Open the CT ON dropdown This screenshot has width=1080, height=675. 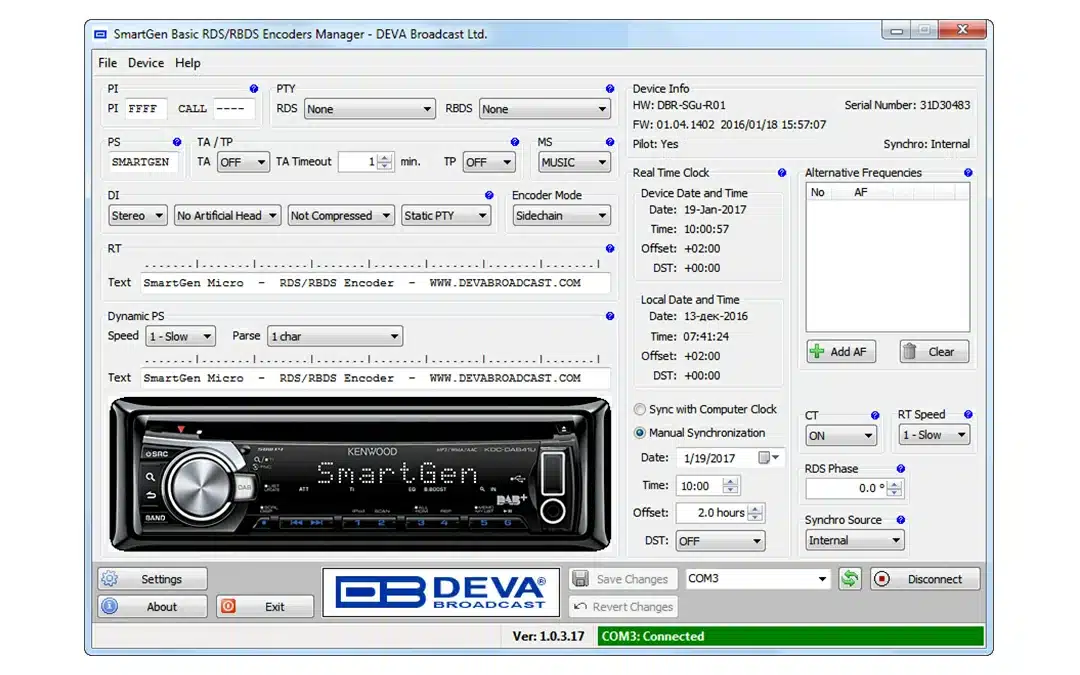840,435
